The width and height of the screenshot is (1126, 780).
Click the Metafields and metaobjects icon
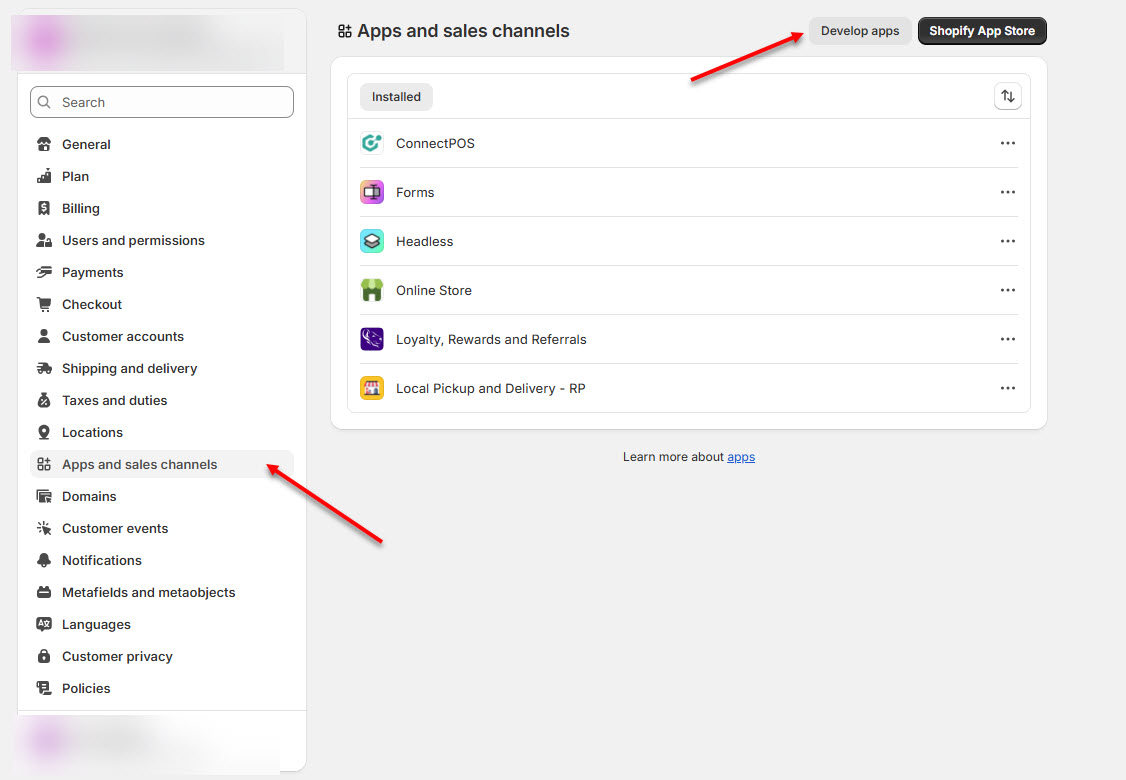coord(44,593)
